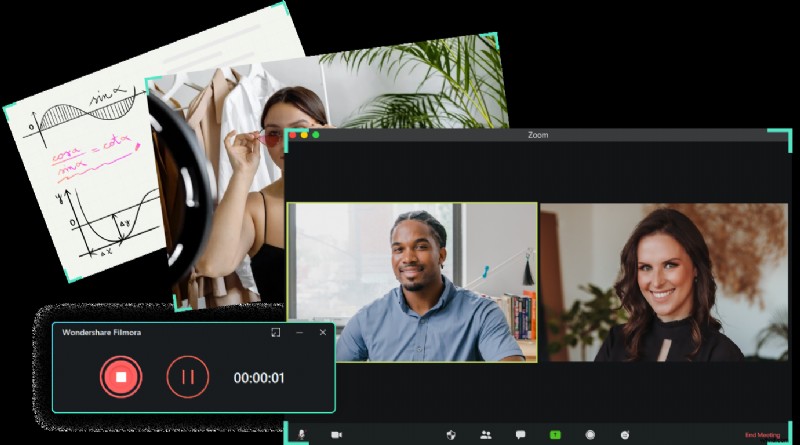Stop the Filmora screen recording
The width and height of the screenshot is (800, 445).
click(121, 377)
